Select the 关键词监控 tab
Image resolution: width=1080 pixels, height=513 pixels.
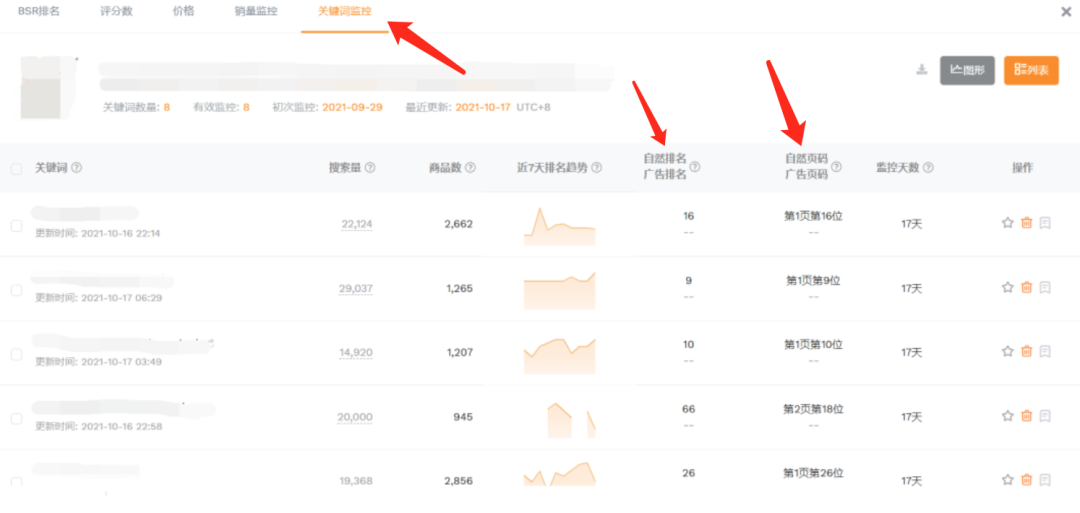click(344, 11)
